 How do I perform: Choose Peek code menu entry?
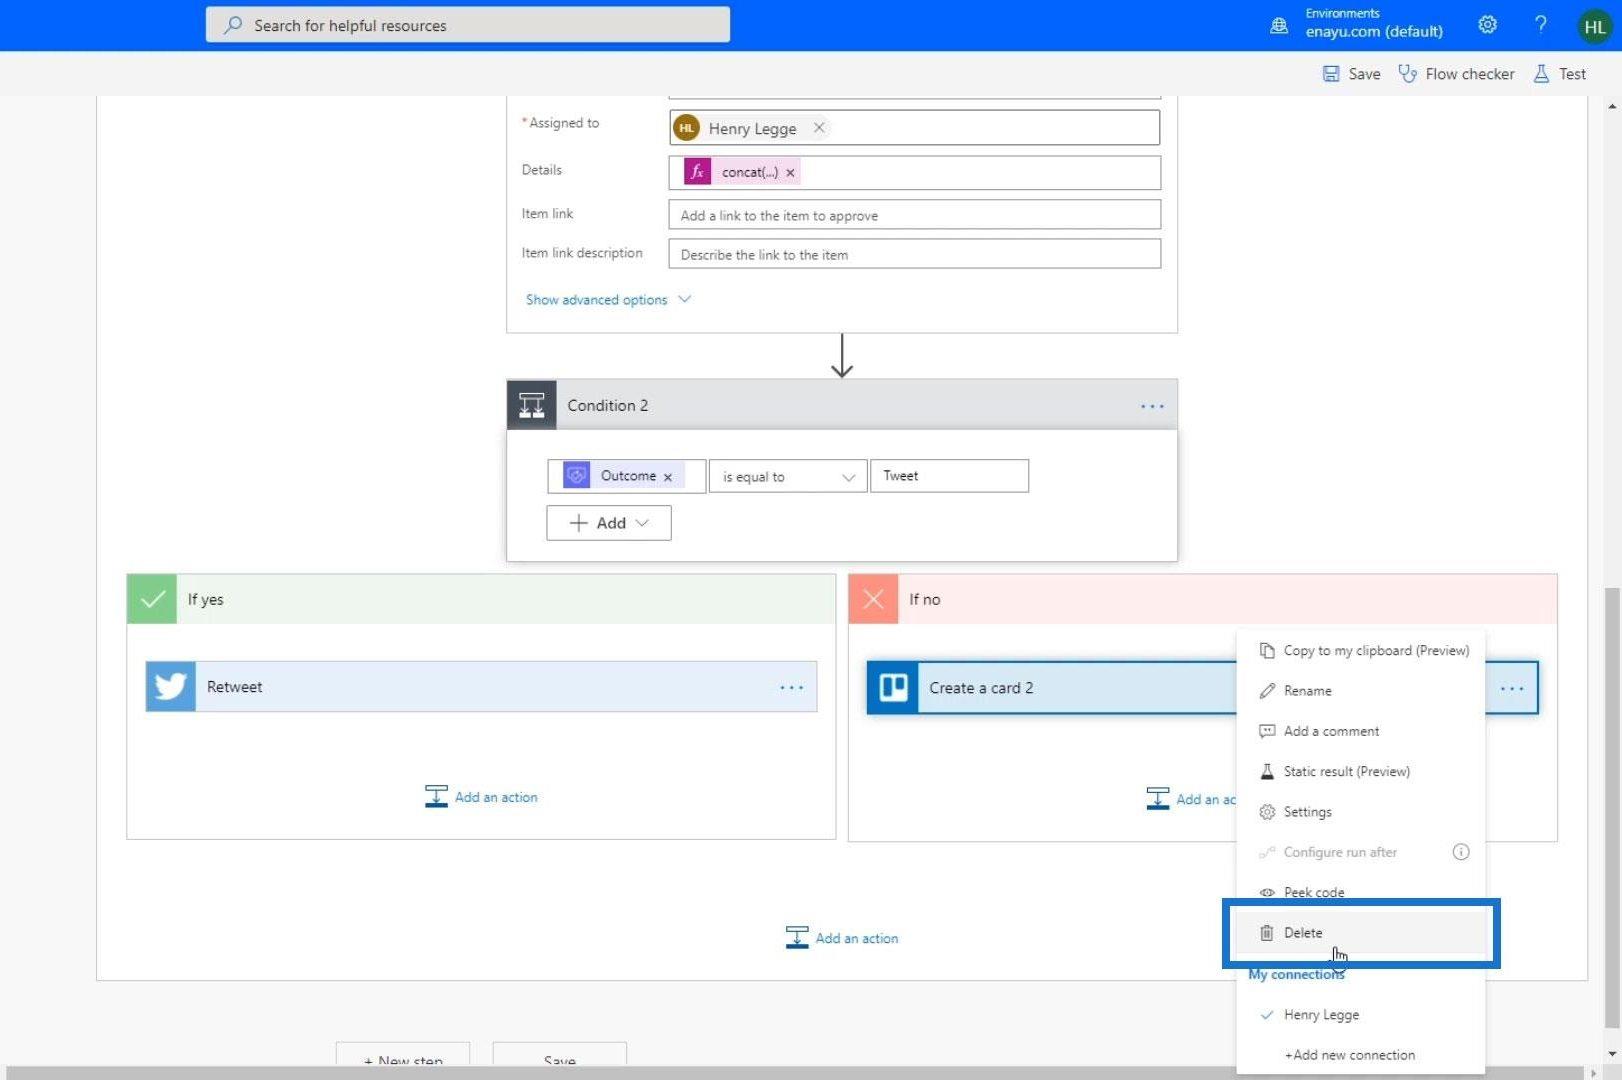tap(1361, 892)
